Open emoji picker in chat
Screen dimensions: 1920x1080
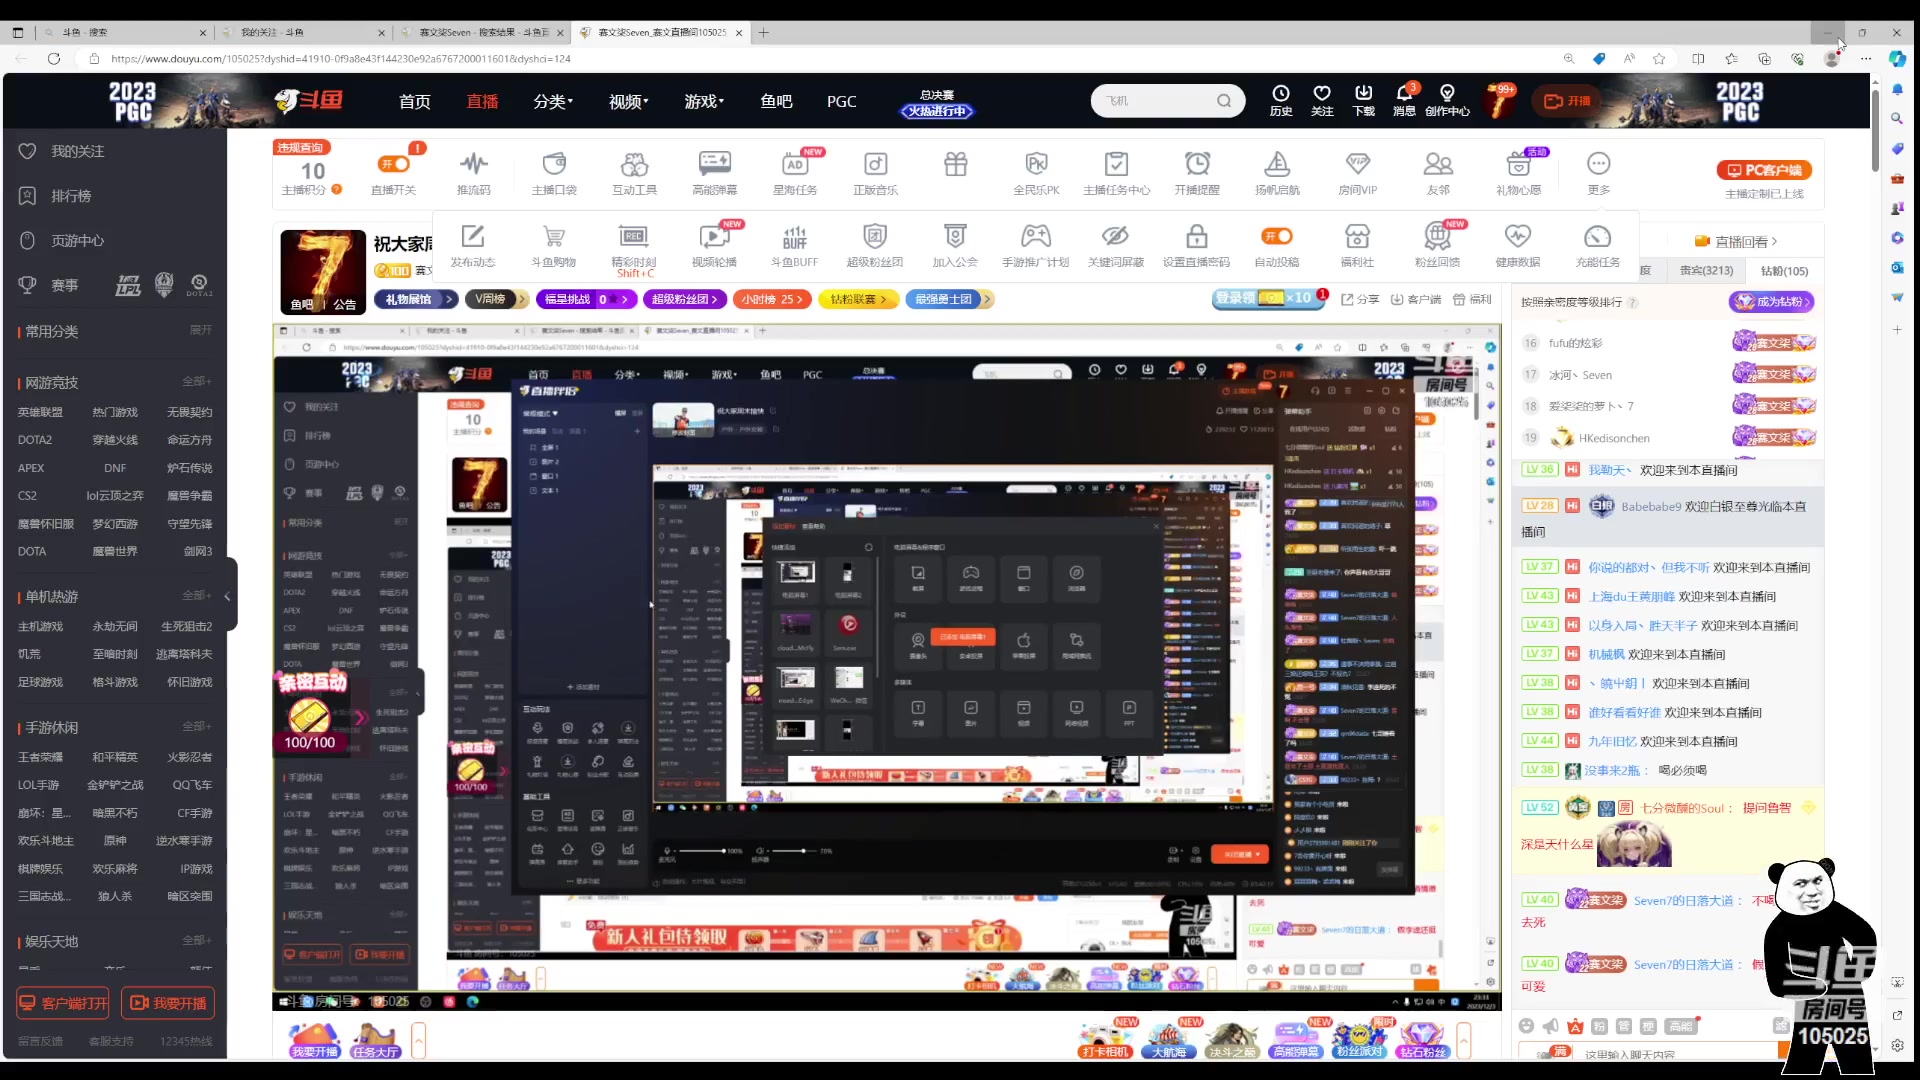point(1526,1026)
